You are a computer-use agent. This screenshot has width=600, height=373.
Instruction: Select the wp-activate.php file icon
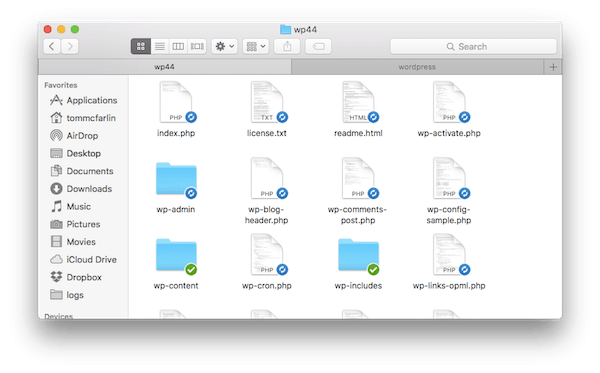tap(449, 102)
